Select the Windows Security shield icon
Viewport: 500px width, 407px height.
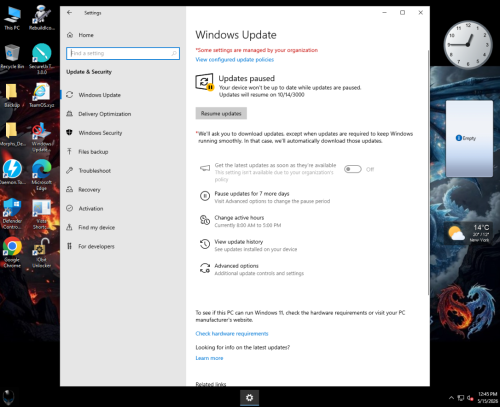click(69, 132)
